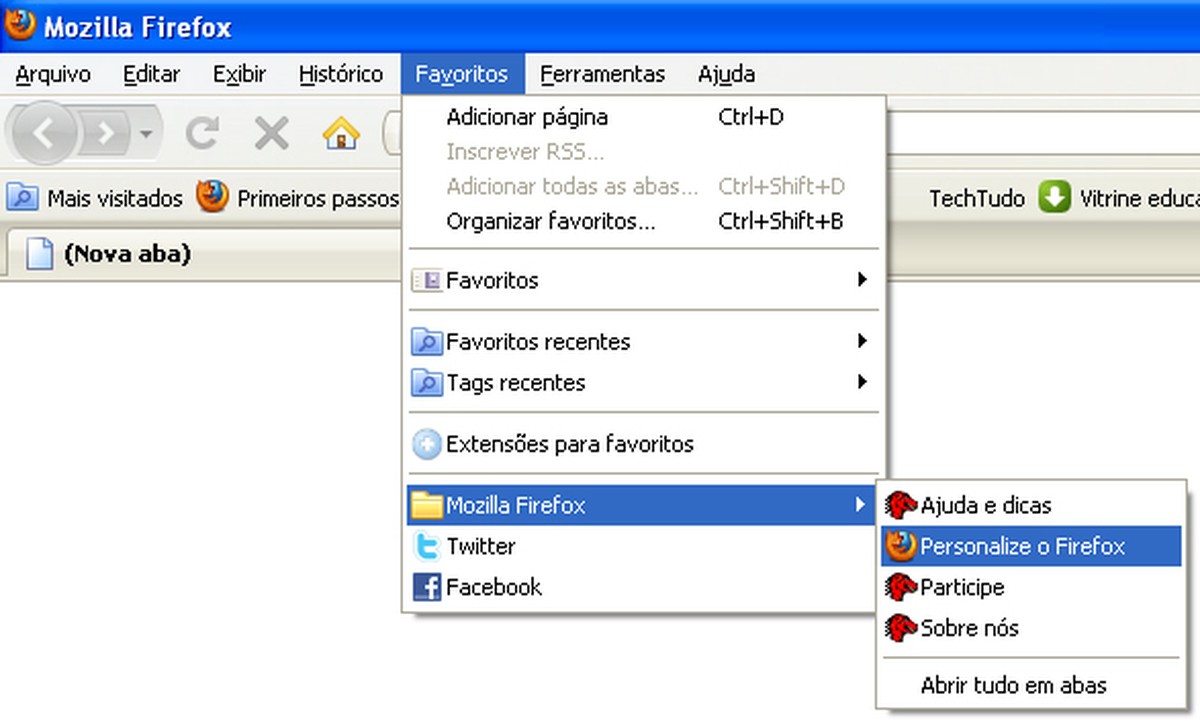Click the Stop loading X icon
Image resolution: width=1200 pixels, height=722 pixels.
click(271, 132)
